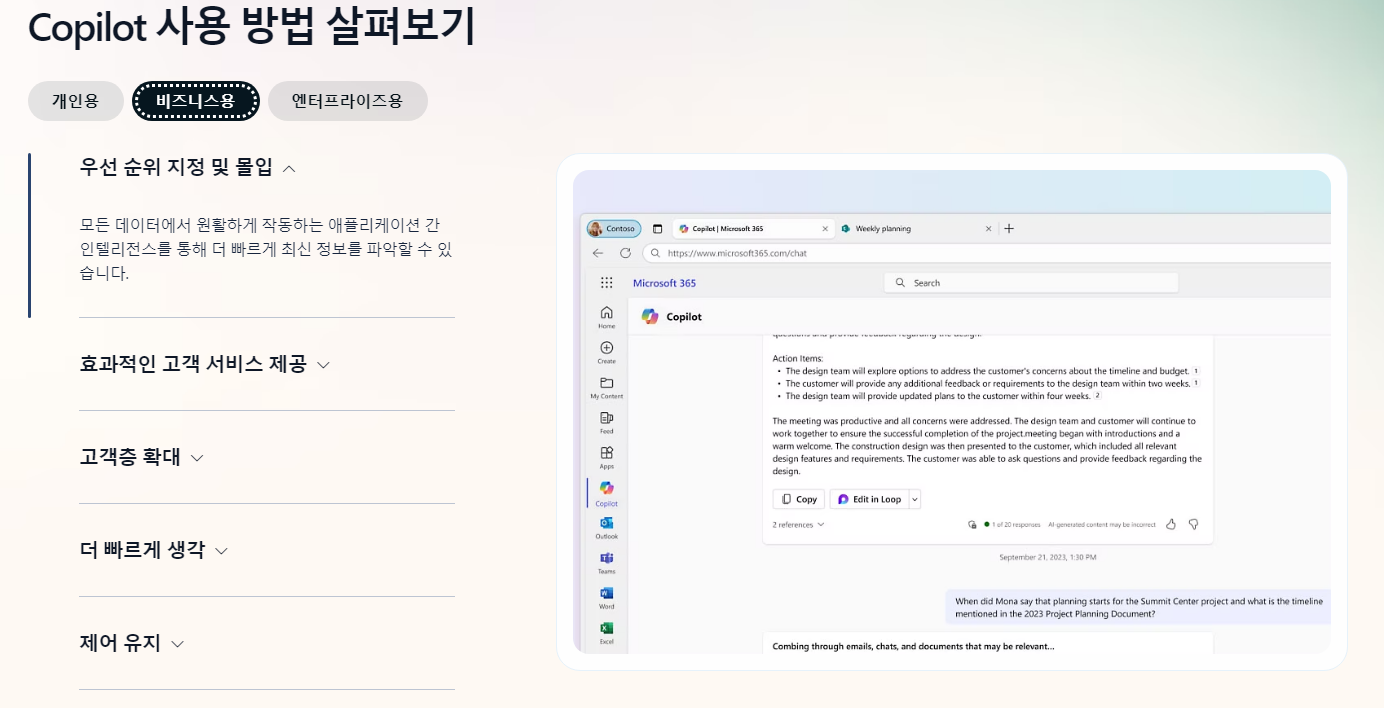Click the Microsoft 365 Search box
1384x708 pixels.
click(x=1031, y=283)
